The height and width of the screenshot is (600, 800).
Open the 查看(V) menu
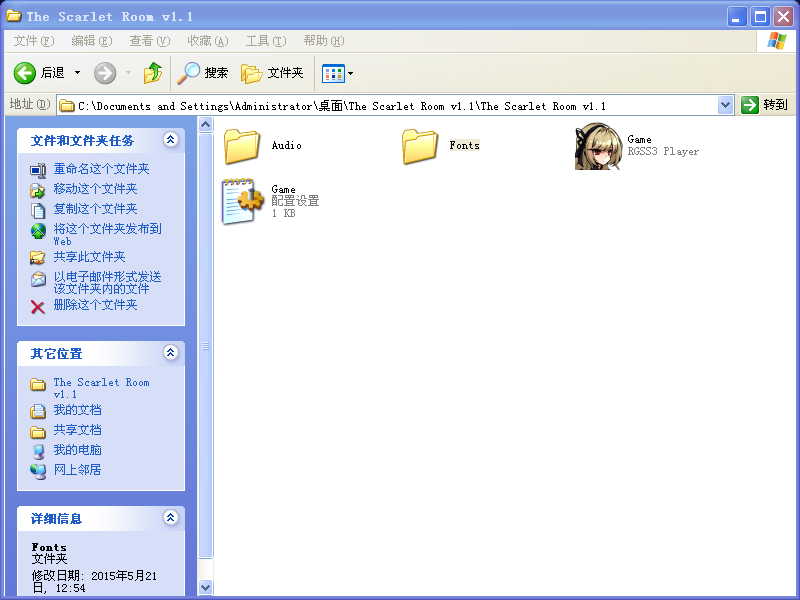[x=149, y=41]
